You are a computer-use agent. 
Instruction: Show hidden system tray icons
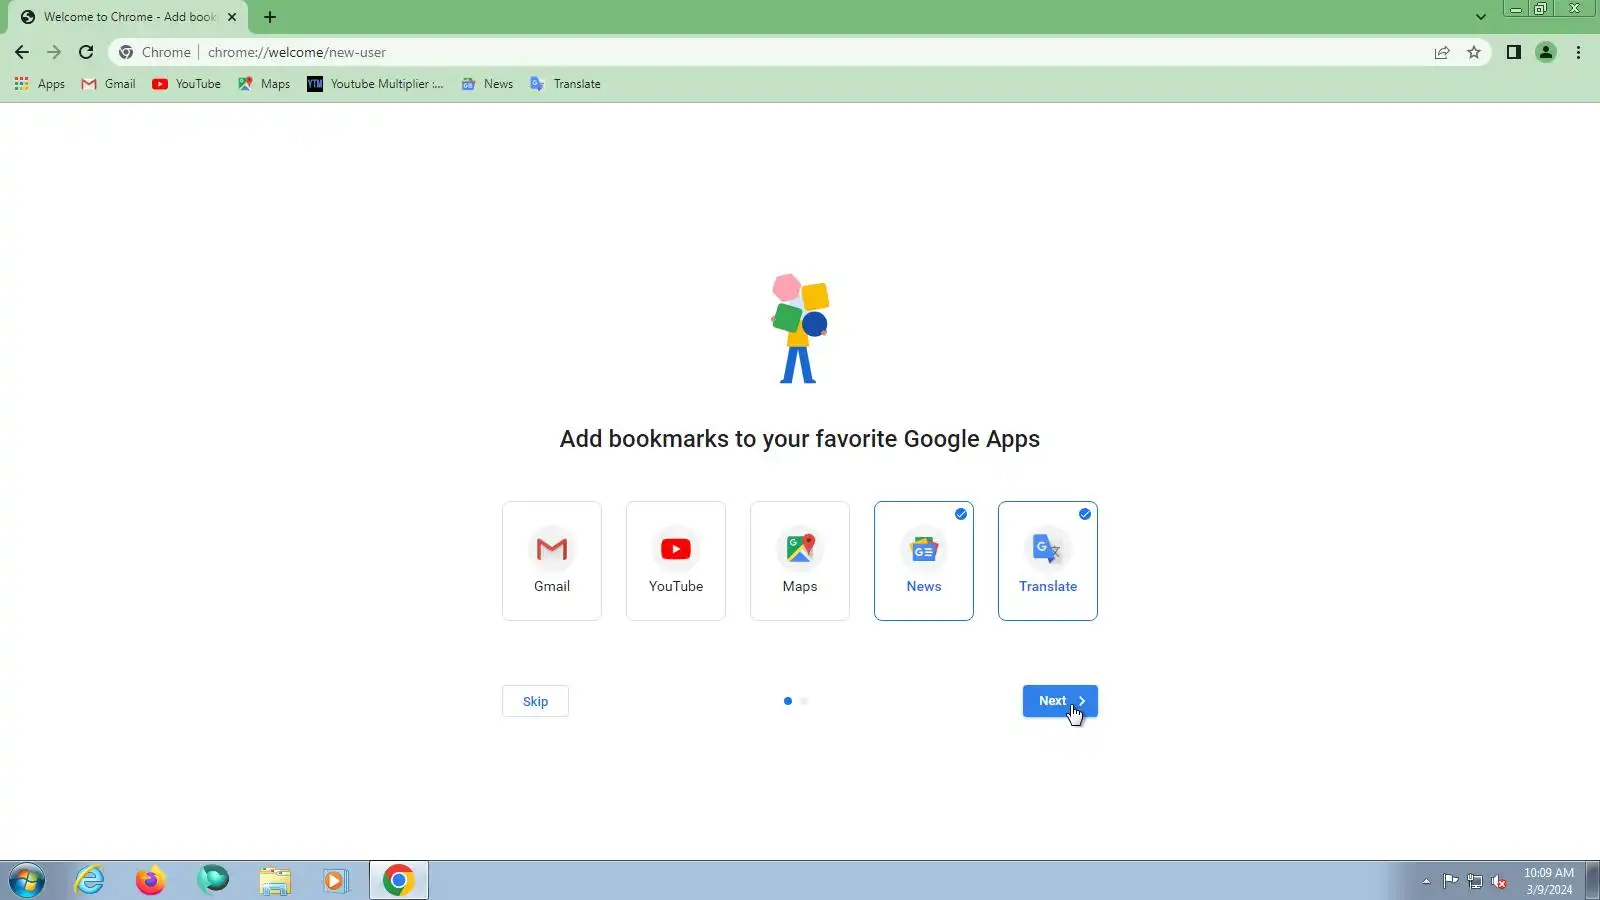click(x=1426, y=881)
